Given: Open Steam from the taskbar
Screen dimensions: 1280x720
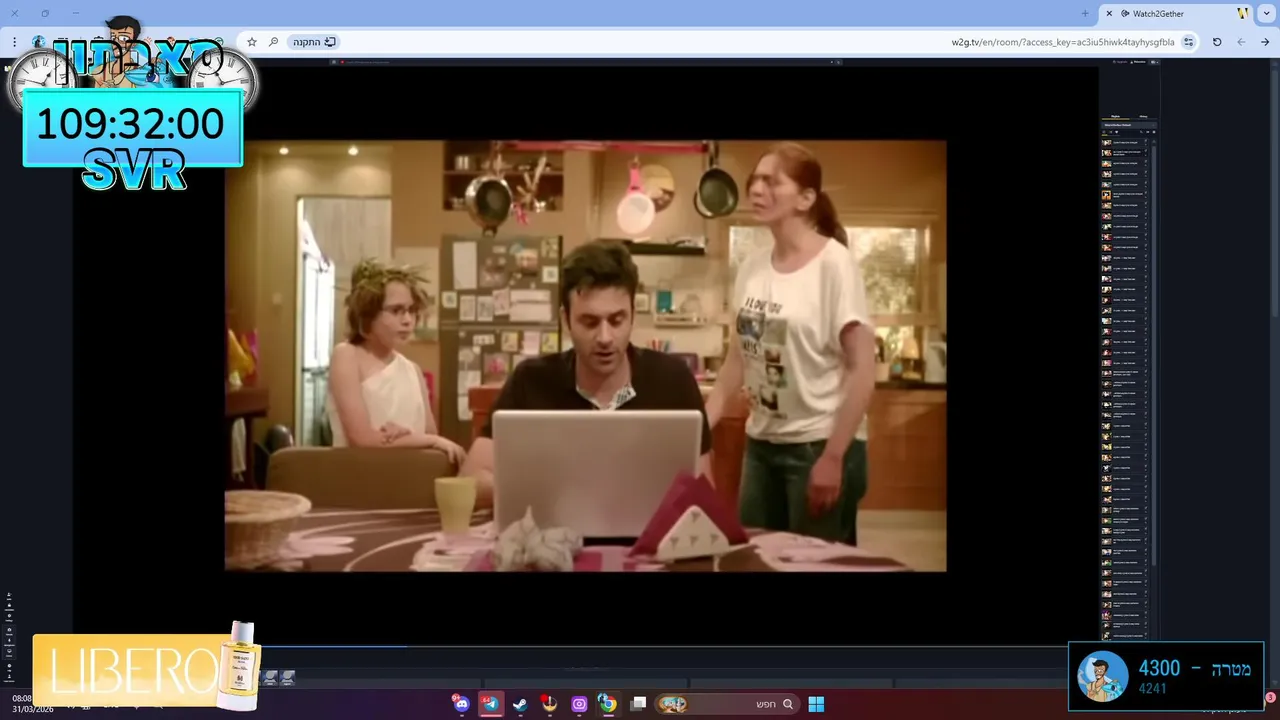Looking at the screenshot, I should (520, 704).
